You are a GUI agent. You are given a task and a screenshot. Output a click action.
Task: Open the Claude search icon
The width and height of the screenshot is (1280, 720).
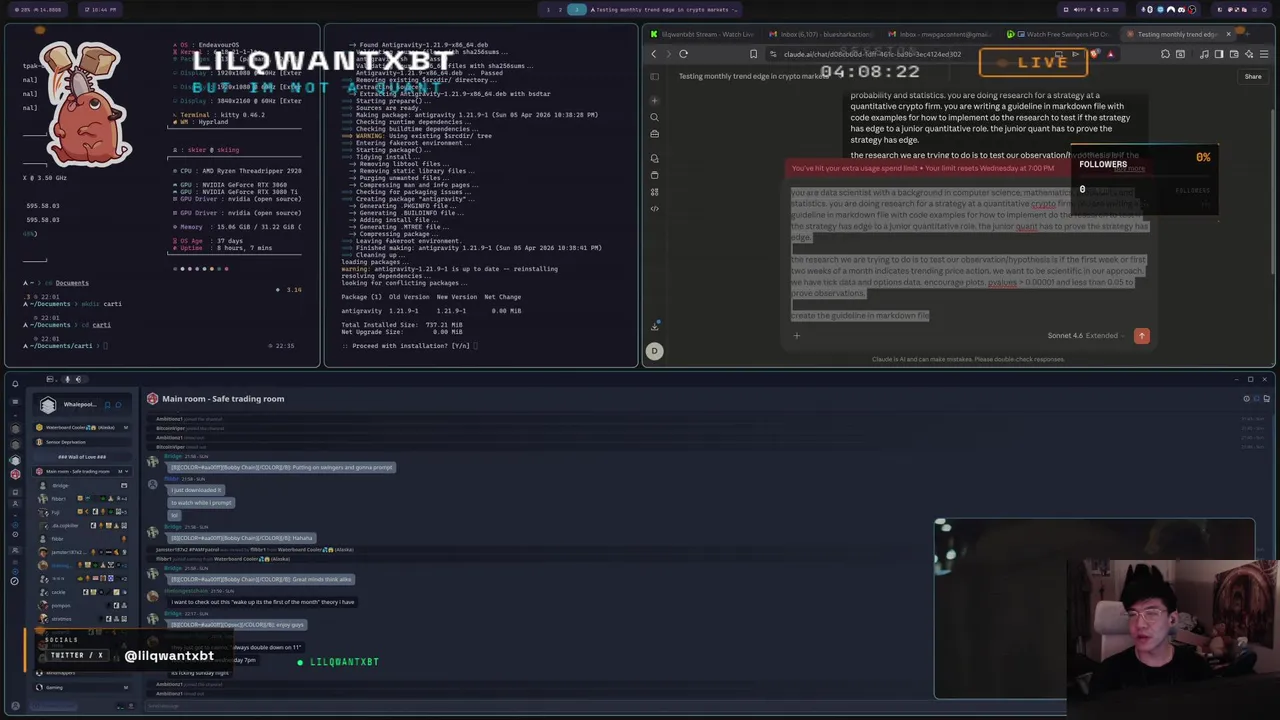coord(654,117)
